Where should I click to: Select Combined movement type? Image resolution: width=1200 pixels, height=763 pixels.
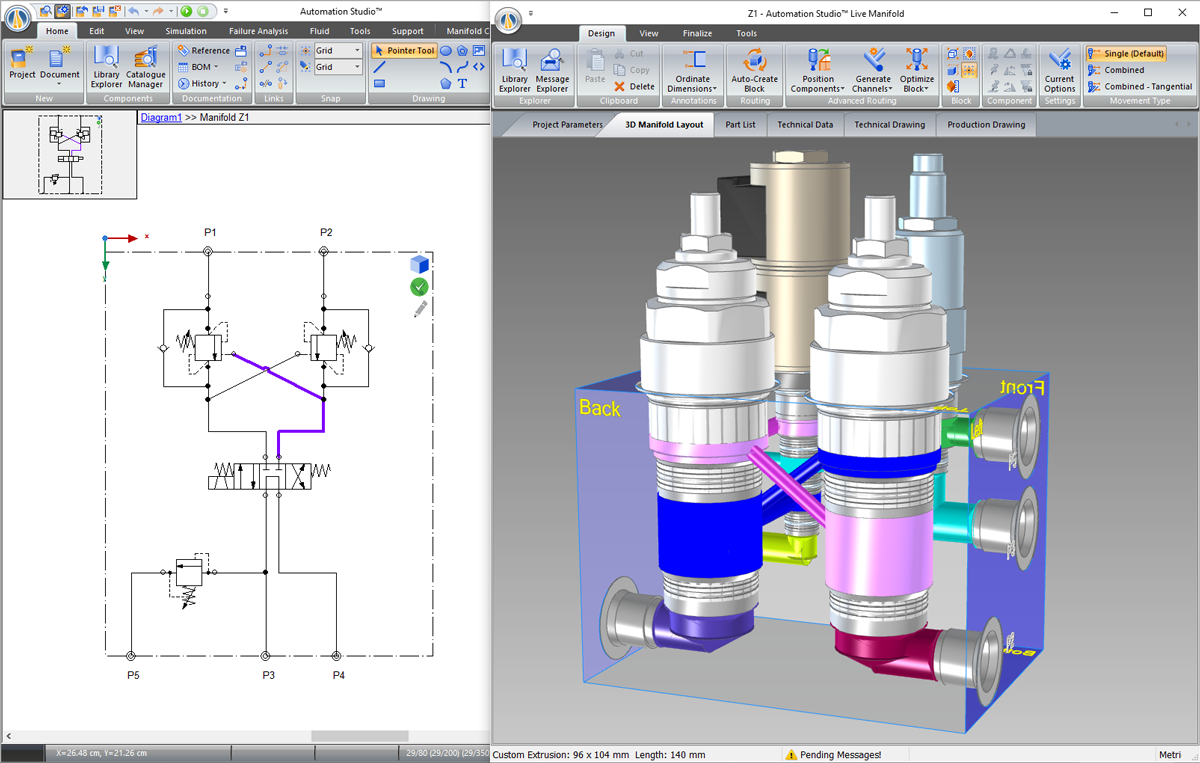(1116, 70)
